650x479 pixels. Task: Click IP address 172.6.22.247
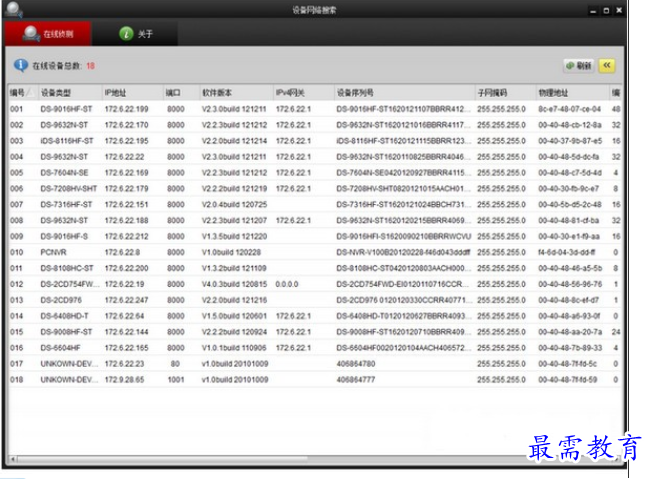point(126,300)
